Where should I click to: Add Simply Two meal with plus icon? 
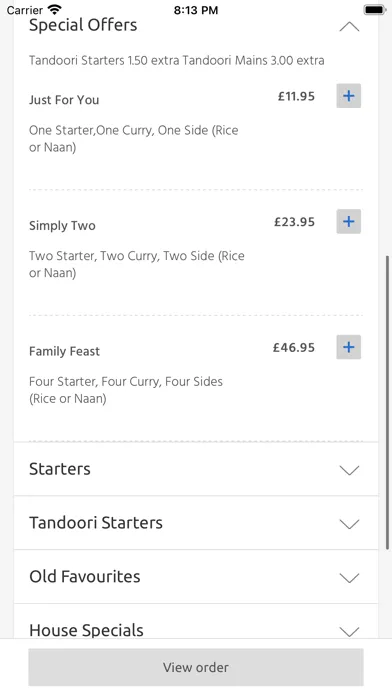pos(348,221)
